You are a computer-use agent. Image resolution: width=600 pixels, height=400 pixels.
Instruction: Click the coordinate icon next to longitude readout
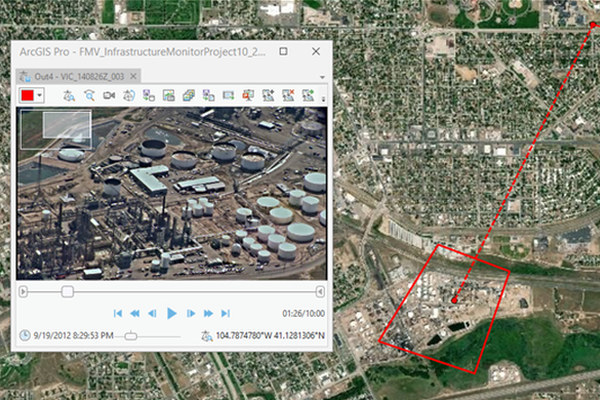coord(205,336)
